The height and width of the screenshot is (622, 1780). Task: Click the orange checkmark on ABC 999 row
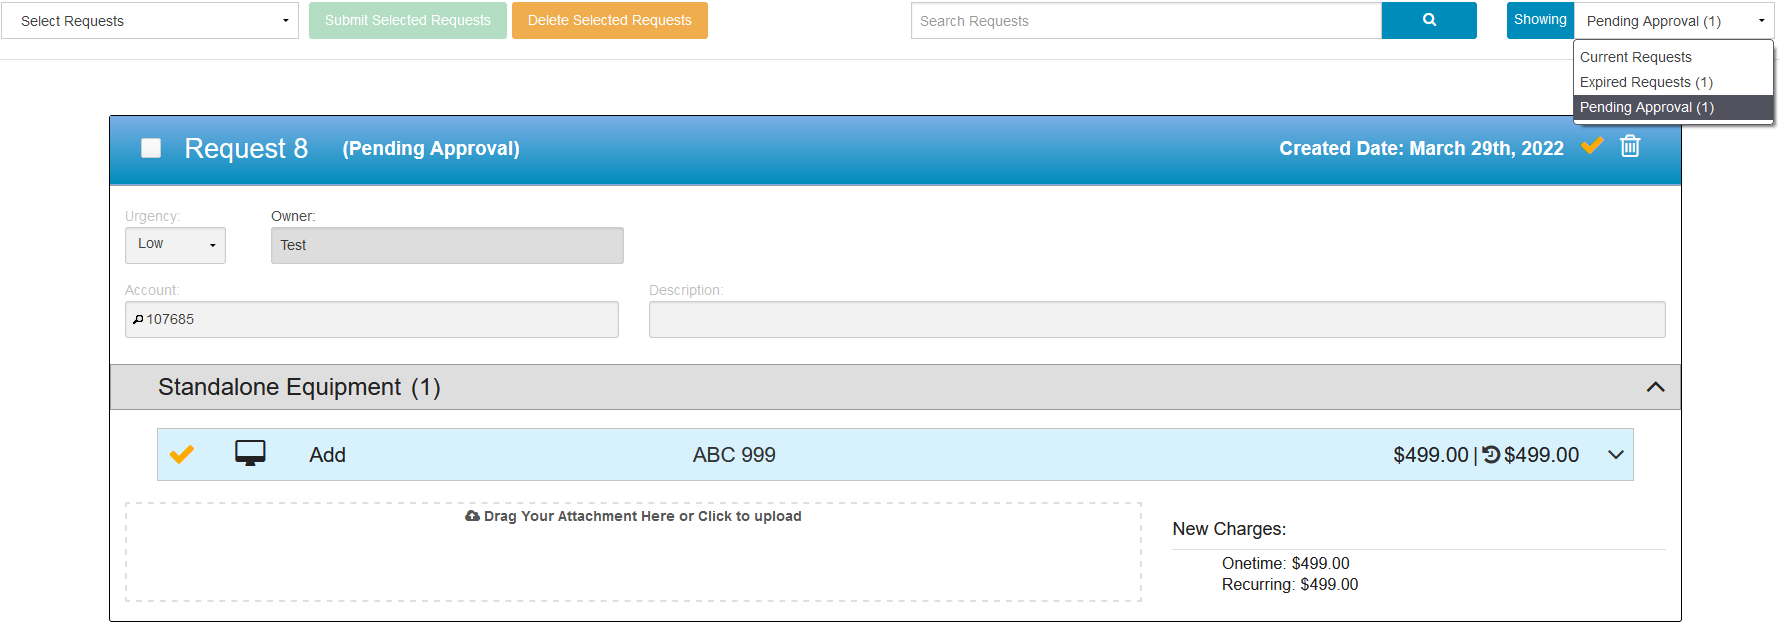pos(182,455)
